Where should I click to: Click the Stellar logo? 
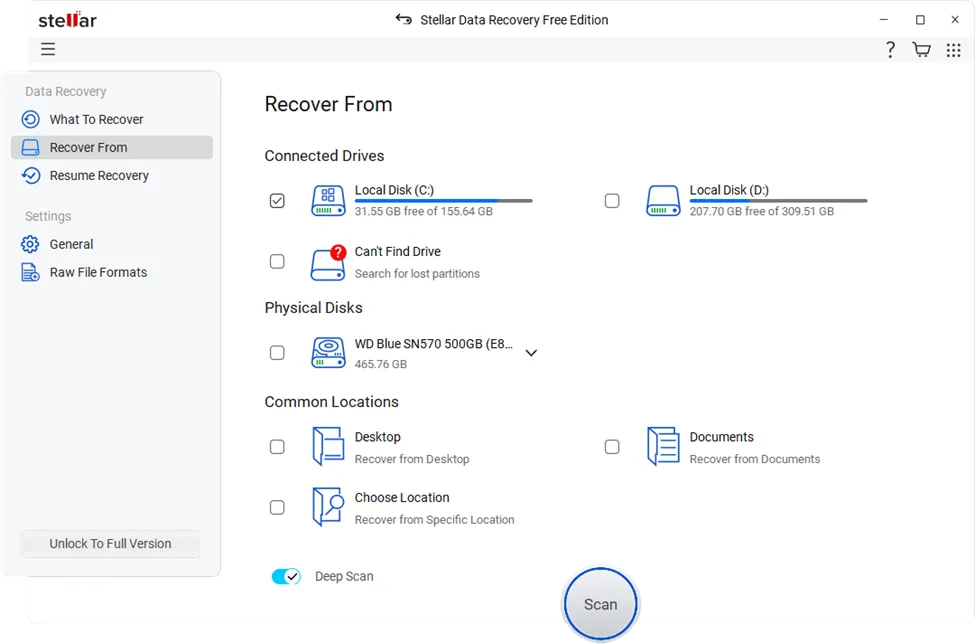coord(67,20)
